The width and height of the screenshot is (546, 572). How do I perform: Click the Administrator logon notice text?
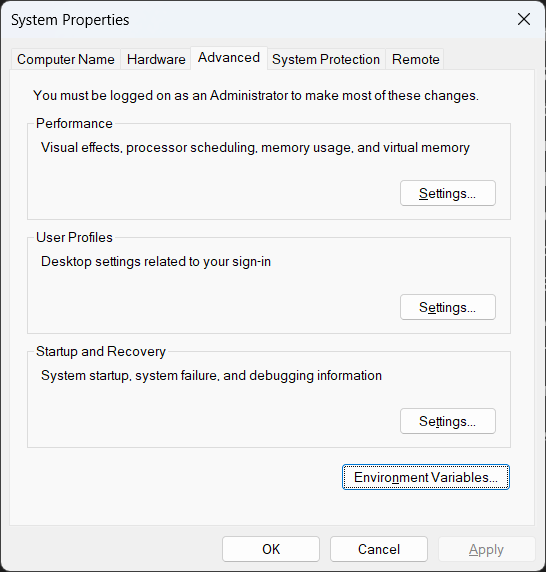[256, 96]
